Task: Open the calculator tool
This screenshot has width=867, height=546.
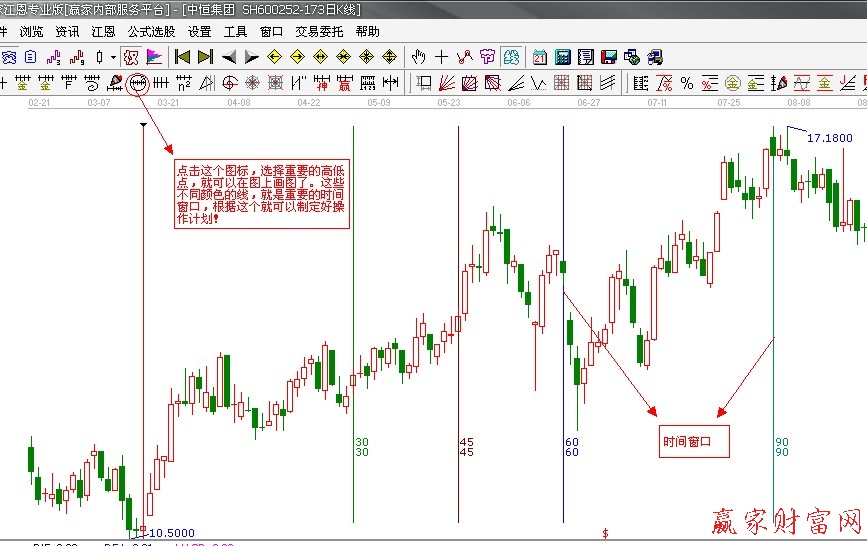Action: coord(563,56)
